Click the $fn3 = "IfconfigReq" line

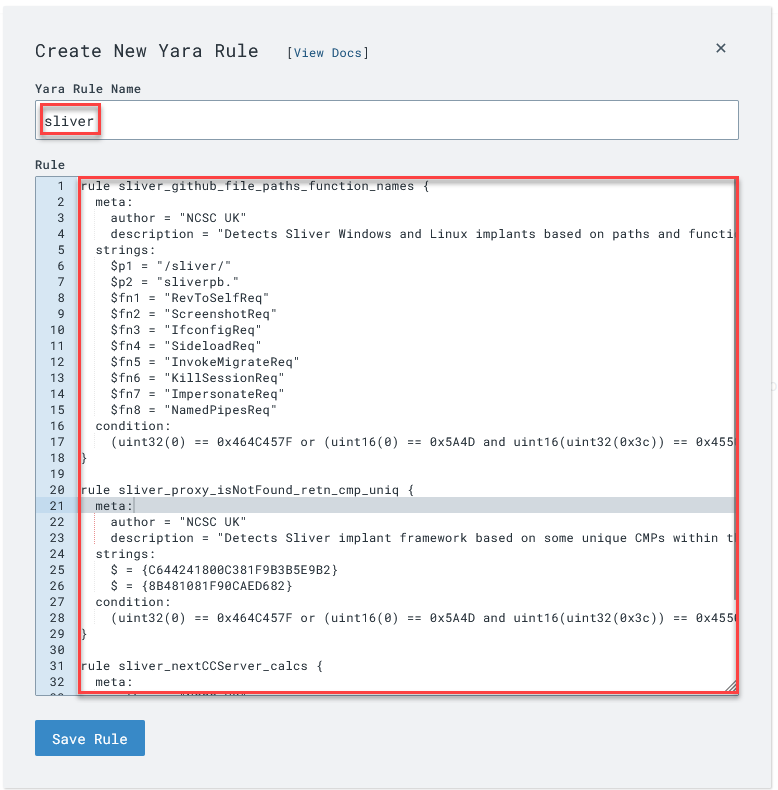pos(186,330)
